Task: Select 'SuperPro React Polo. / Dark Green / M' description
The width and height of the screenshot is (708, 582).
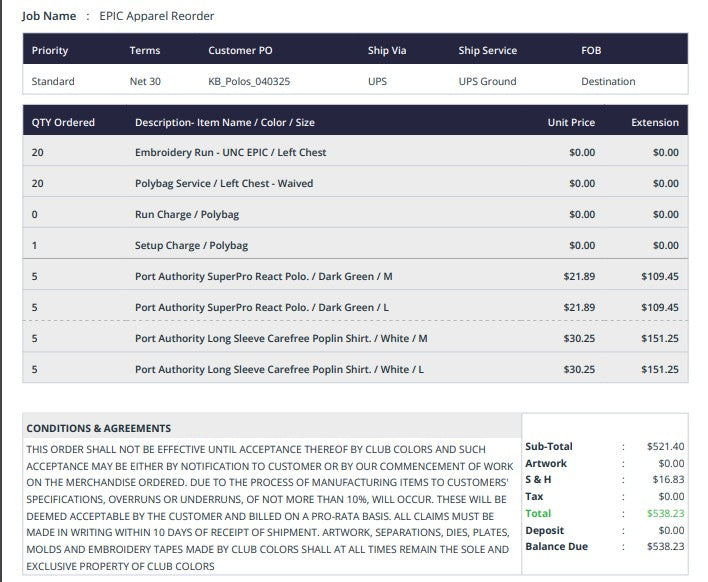Action: pos(264,276)
